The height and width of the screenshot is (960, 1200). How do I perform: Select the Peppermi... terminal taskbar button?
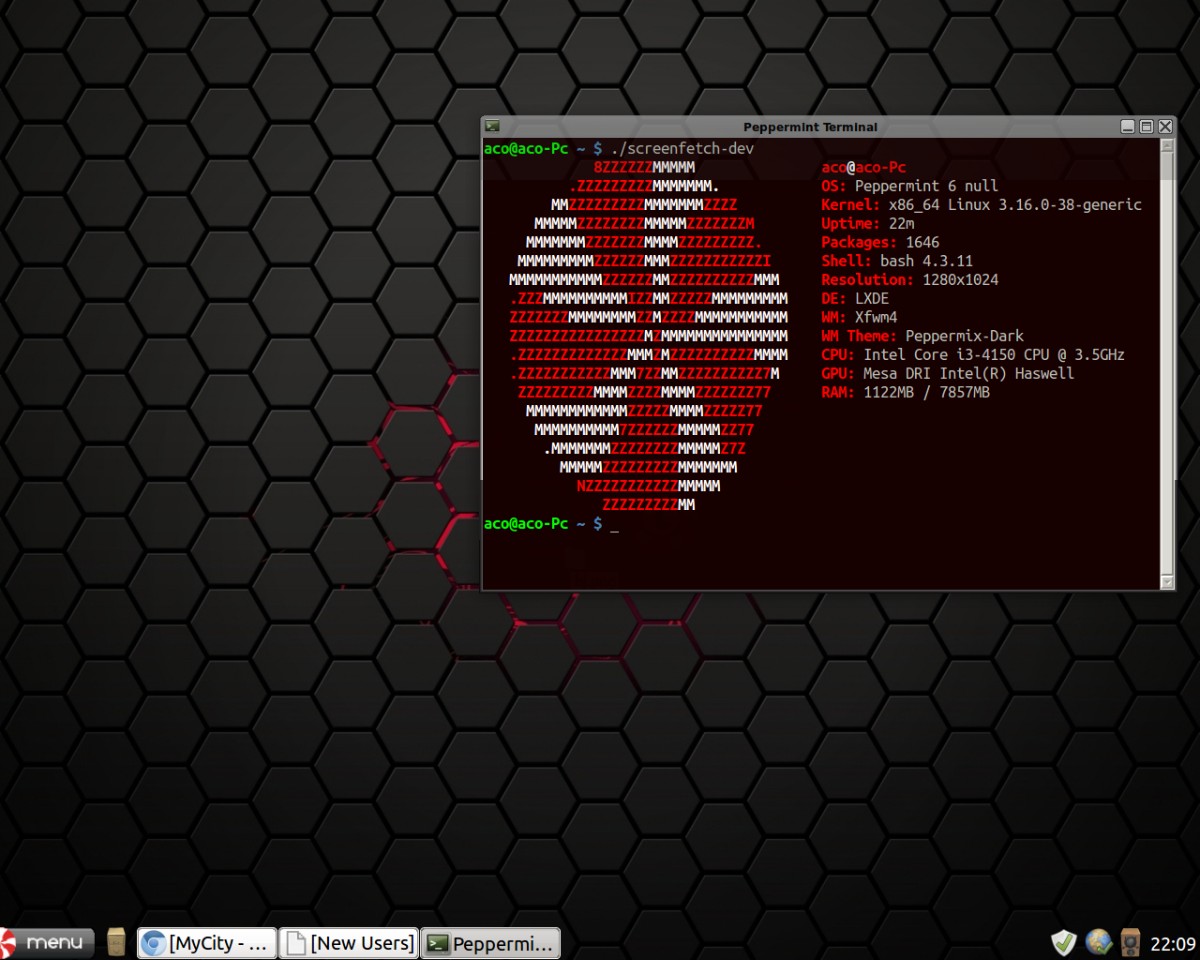(x=490, y=942)
